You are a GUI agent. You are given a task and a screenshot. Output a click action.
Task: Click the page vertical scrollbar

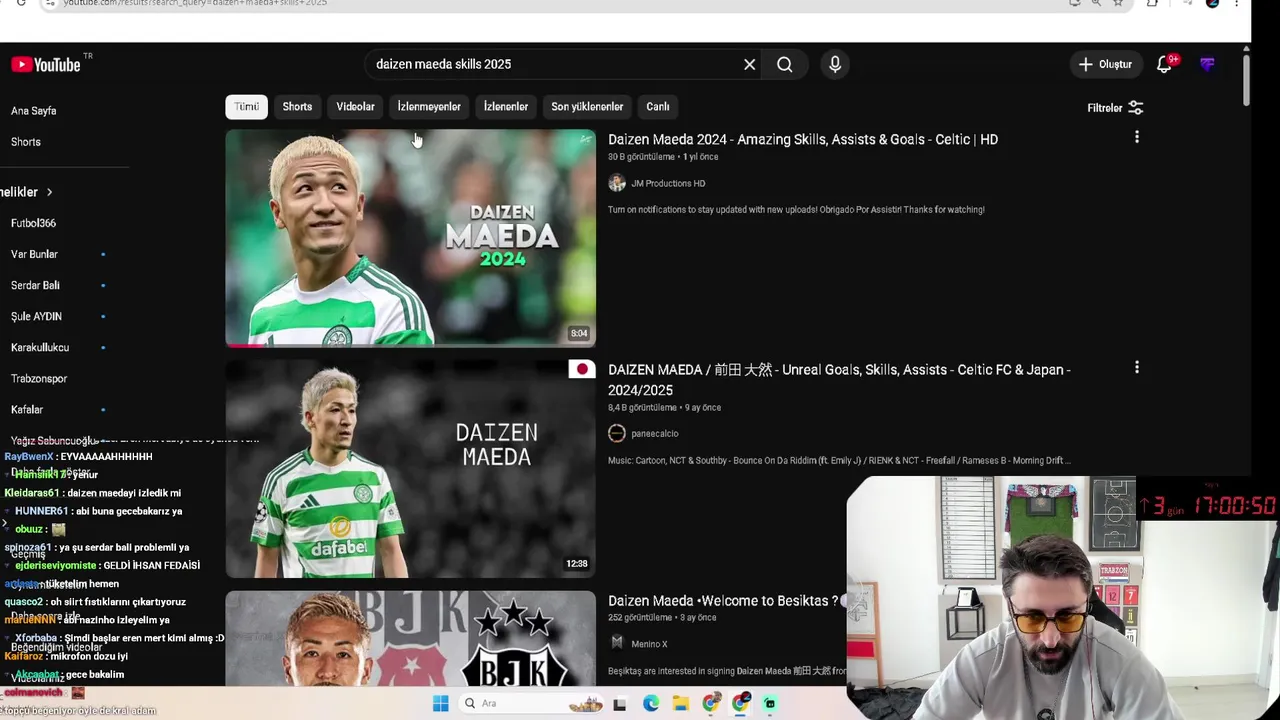tap(1245, 80)
